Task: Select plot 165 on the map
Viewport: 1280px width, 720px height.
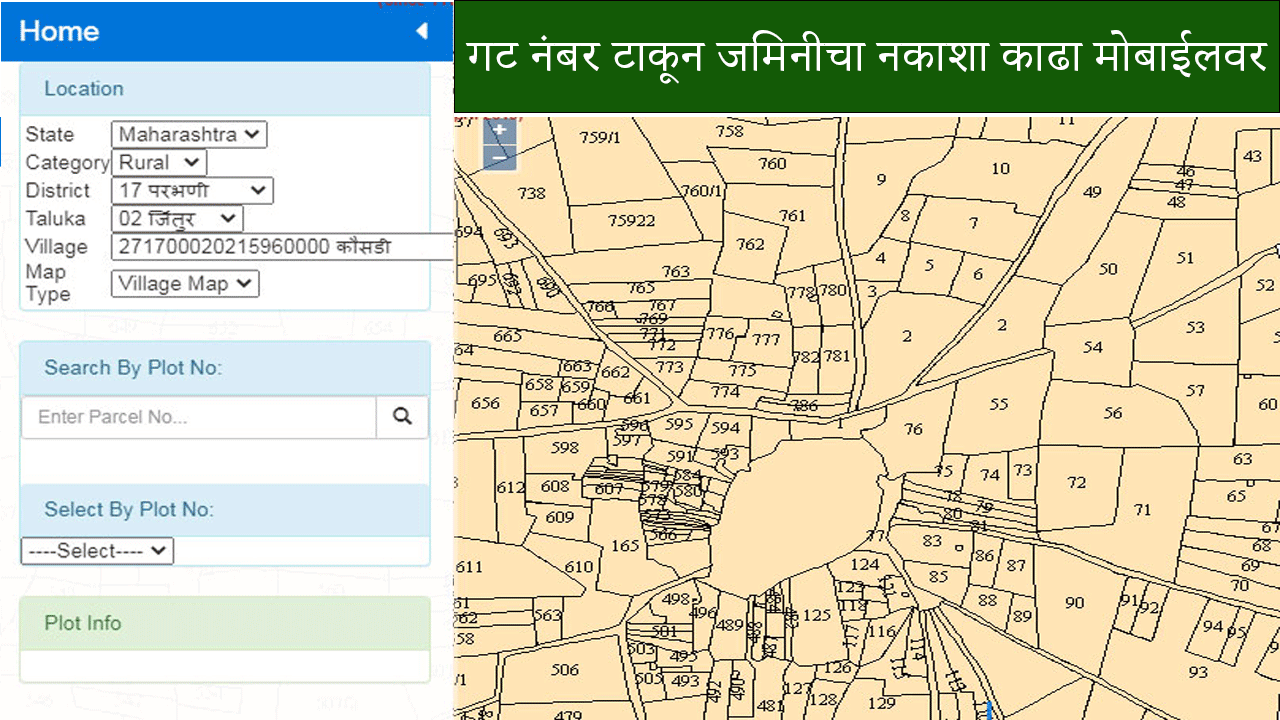Action: point(625,546)
